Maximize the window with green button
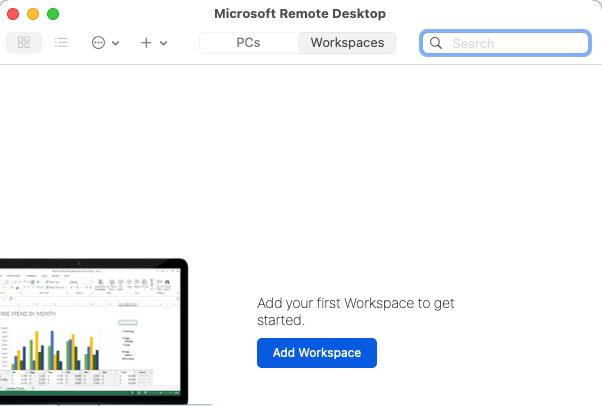This screenshot has height=406, width=602. 53,14
